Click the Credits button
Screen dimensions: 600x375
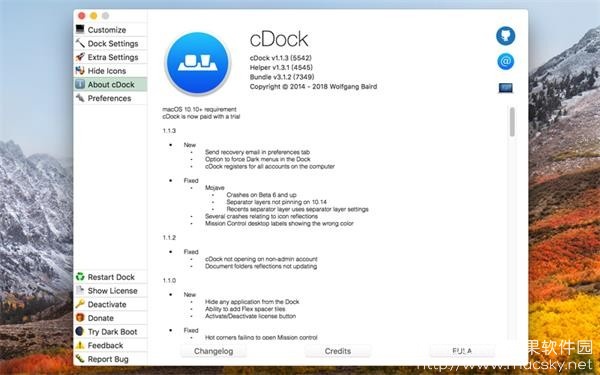pyautogui.click(x=338, y=351)
